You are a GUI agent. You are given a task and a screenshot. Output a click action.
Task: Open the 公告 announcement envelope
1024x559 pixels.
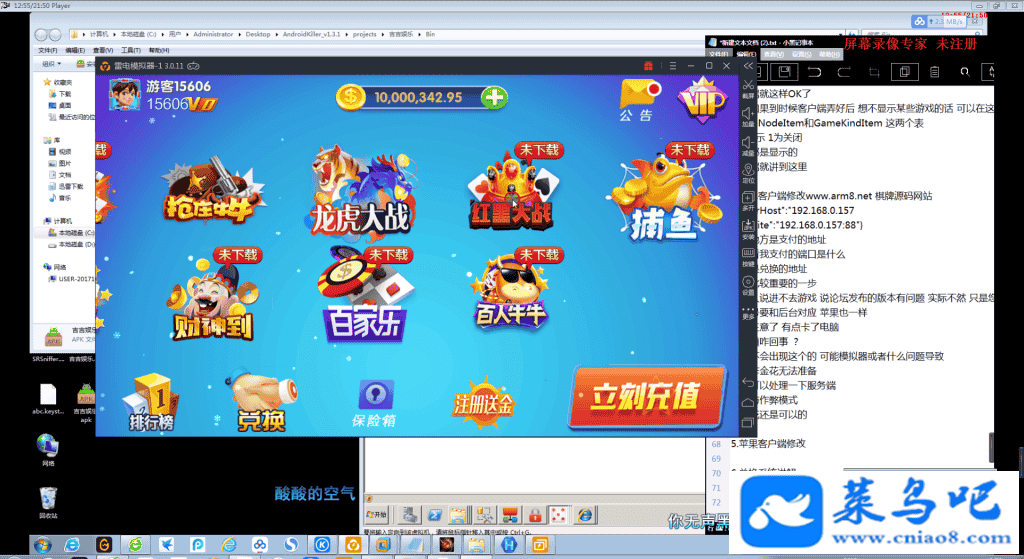tap(636, 100)
